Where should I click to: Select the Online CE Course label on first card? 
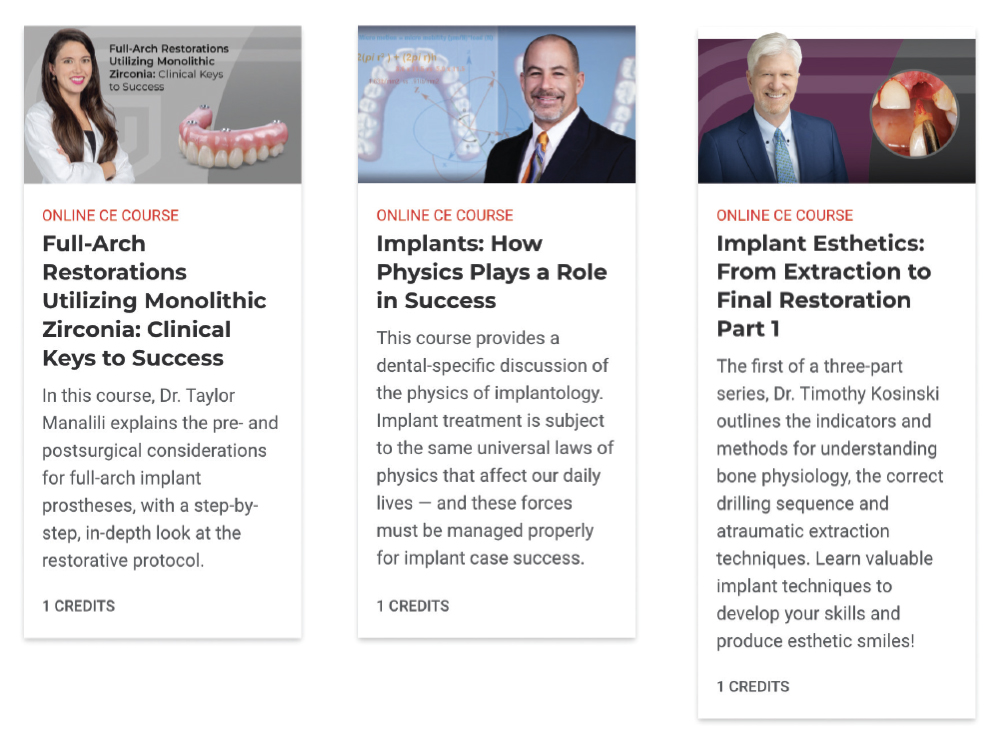[x=110, y=216]
